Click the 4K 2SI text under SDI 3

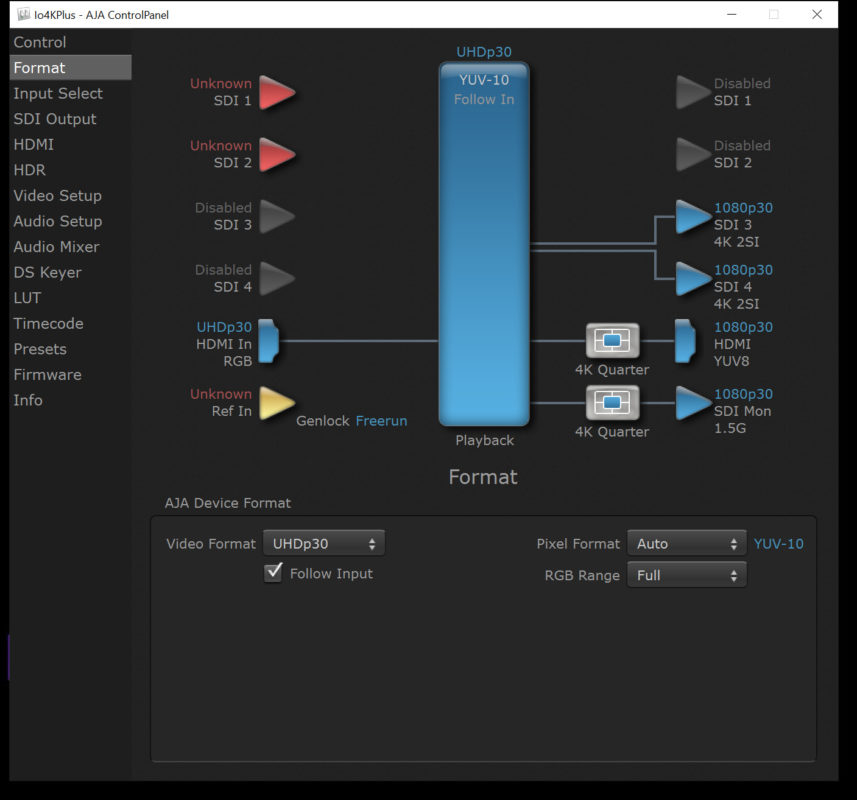tap(736, 242)
